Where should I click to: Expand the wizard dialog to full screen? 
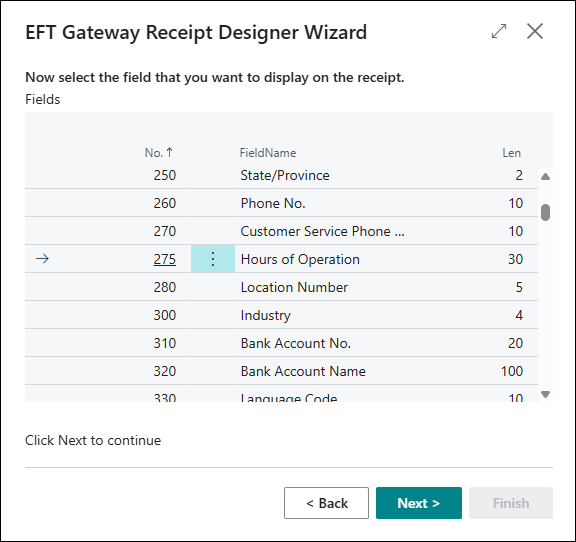coord(499,31)
